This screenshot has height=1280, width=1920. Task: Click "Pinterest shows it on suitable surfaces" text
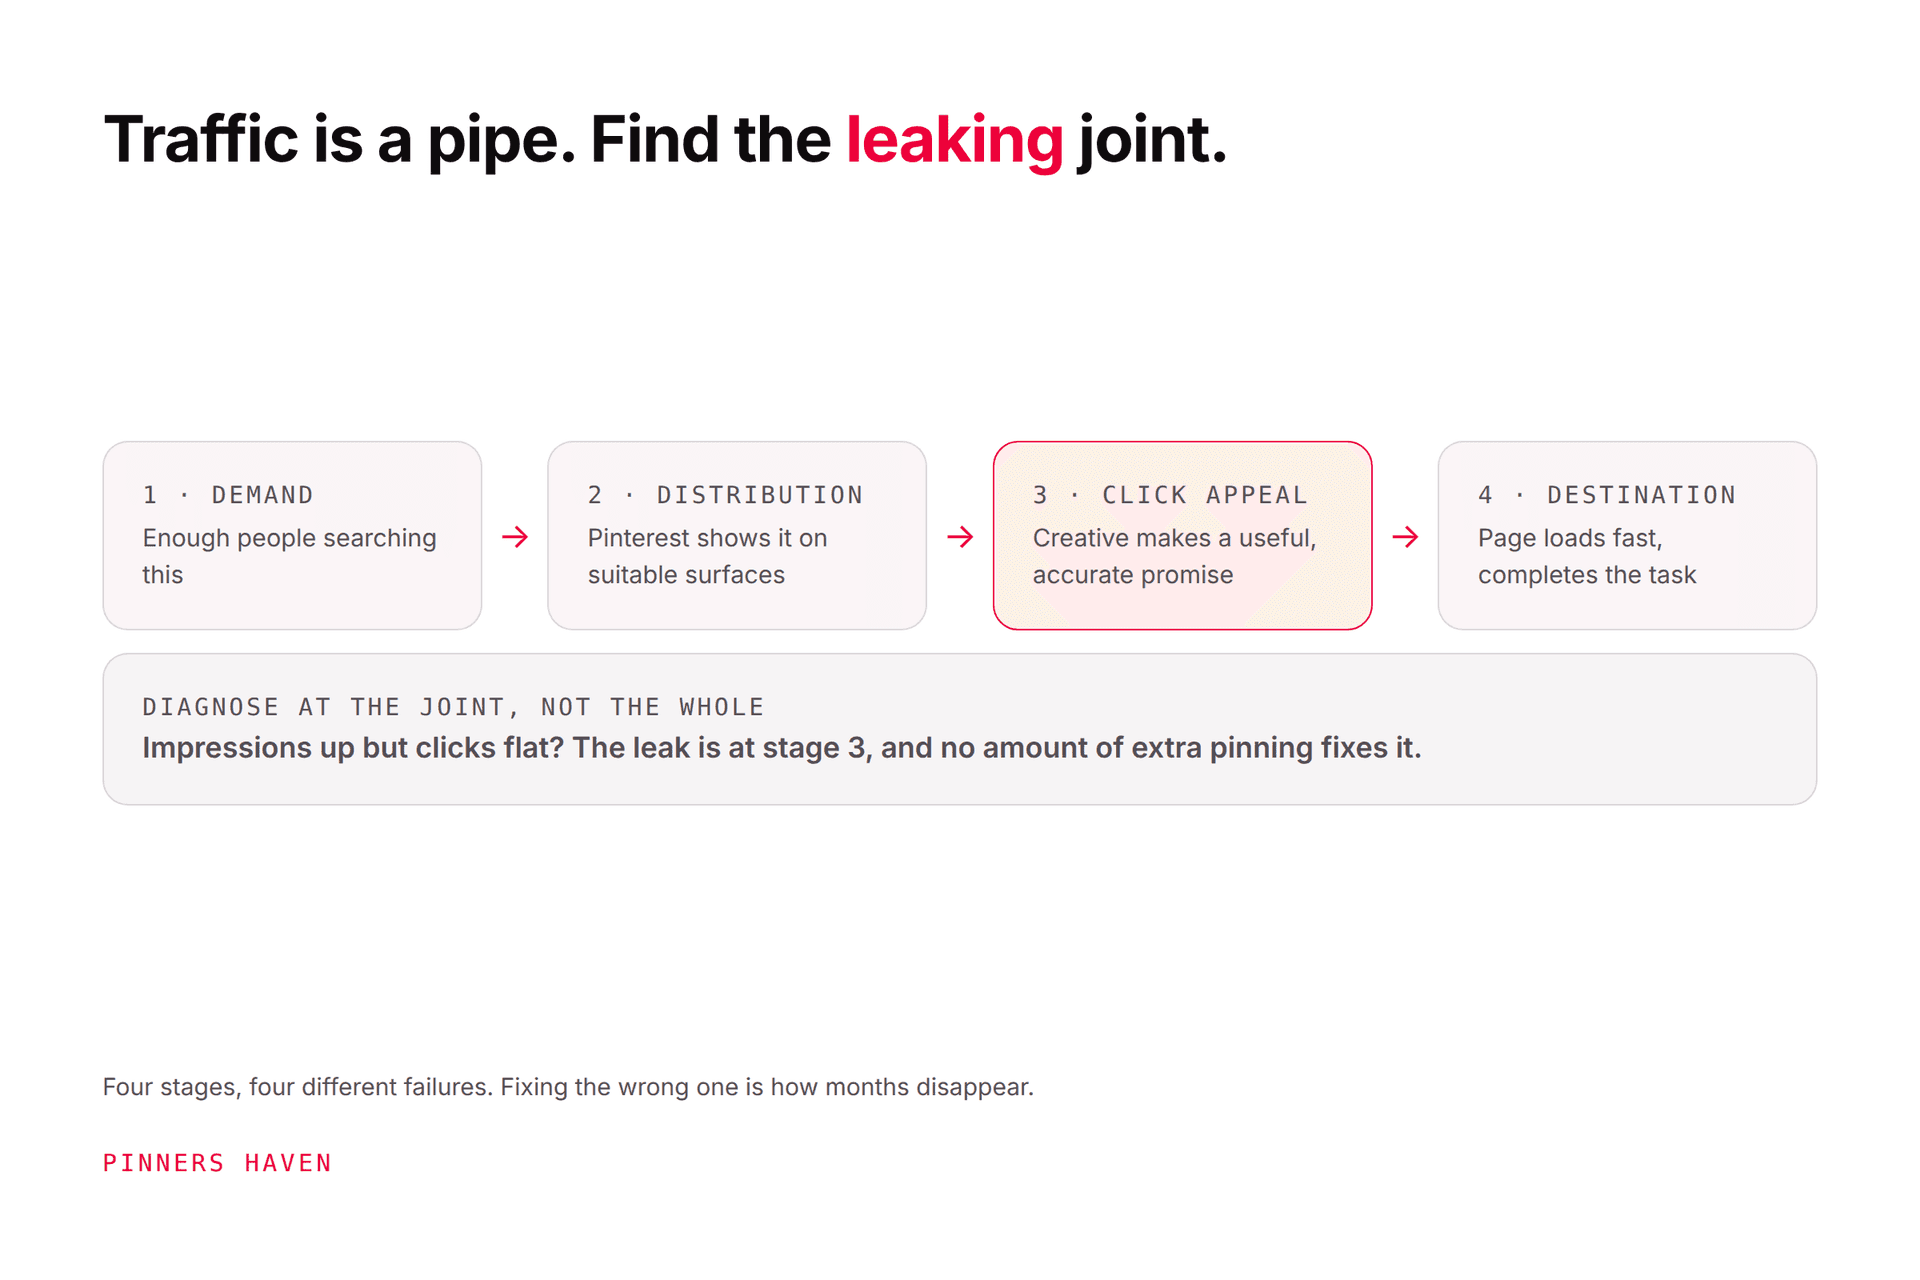[x=707, y=556]
